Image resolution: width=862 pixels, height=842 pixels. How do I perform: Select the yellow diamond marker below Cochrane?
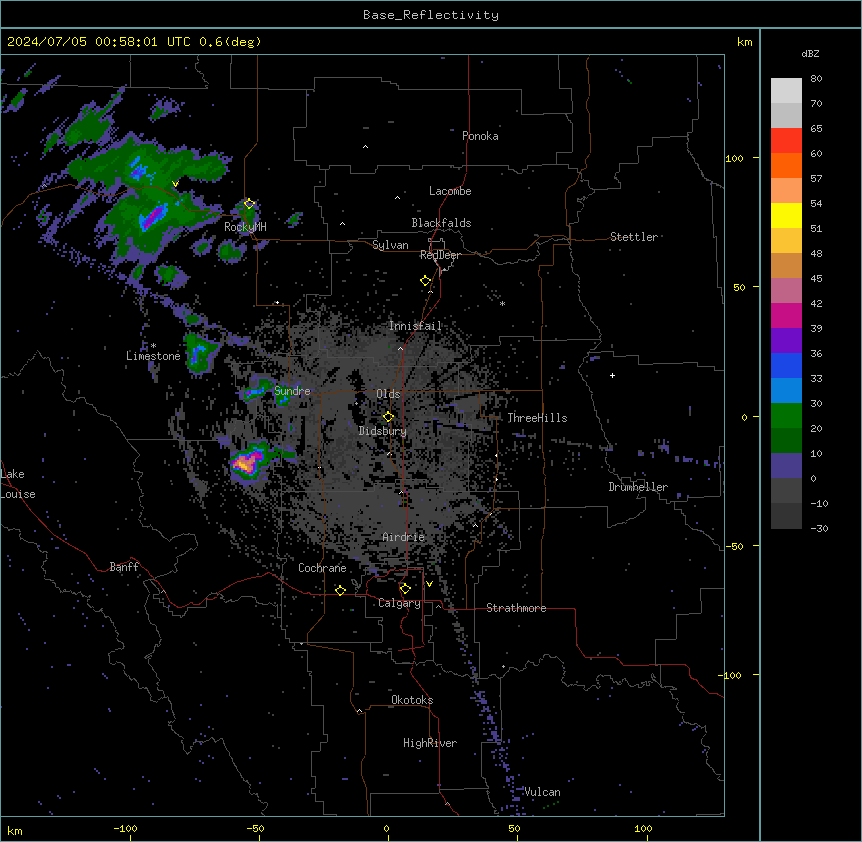coord(340,590)
